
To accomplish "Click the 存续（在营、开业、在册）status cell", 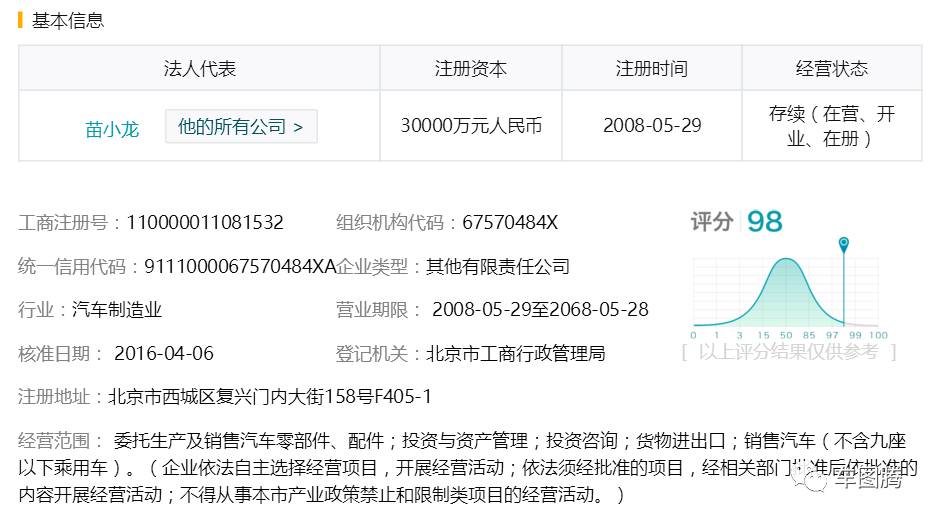I will (x=832, y=126).
